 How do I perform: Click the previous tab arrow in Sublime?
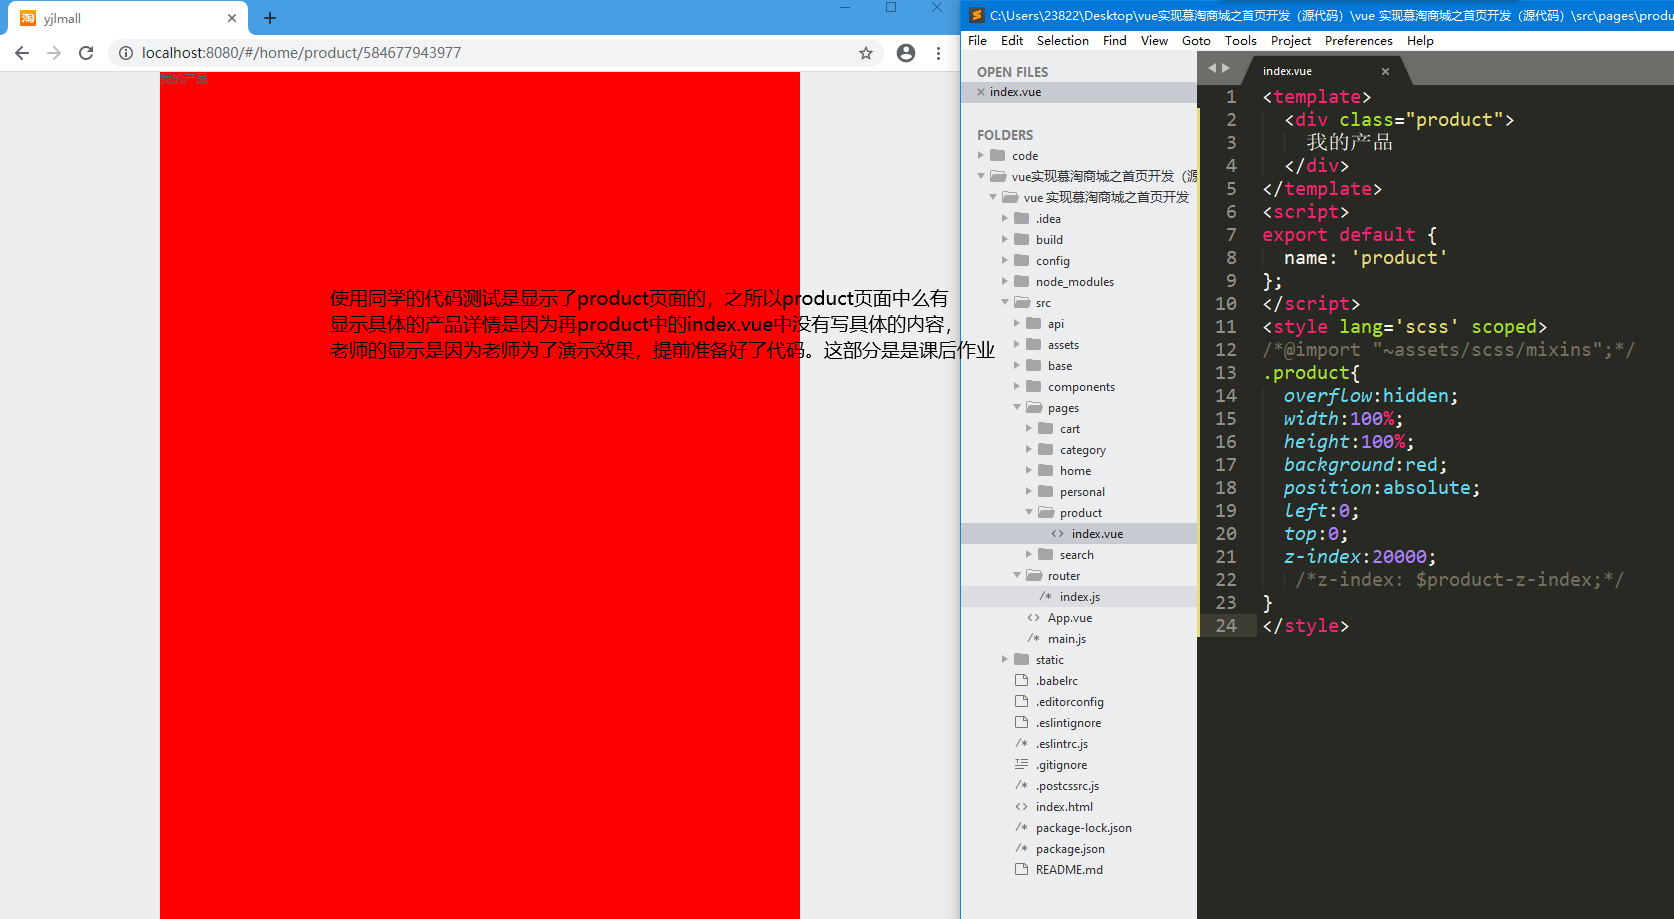(1213, 68)
